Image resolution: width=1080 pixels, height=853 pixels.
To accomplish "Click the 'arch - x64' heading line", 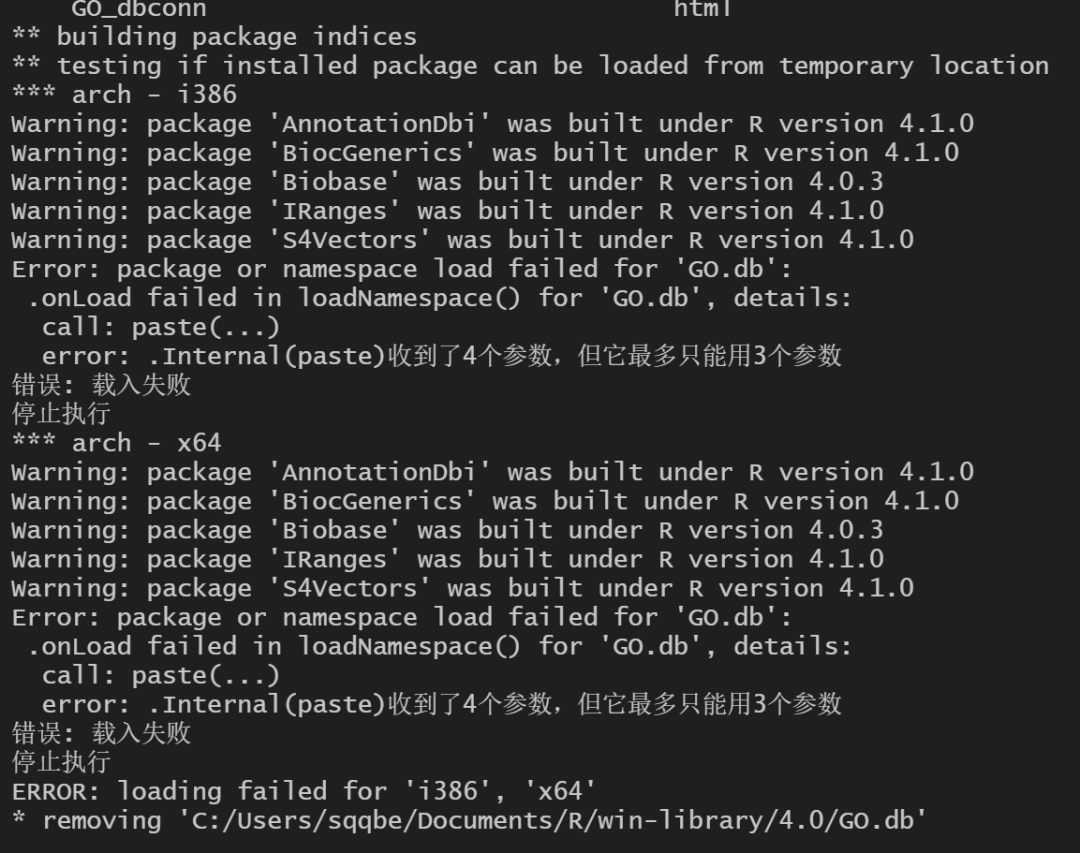I will click(x=116, y=443).
